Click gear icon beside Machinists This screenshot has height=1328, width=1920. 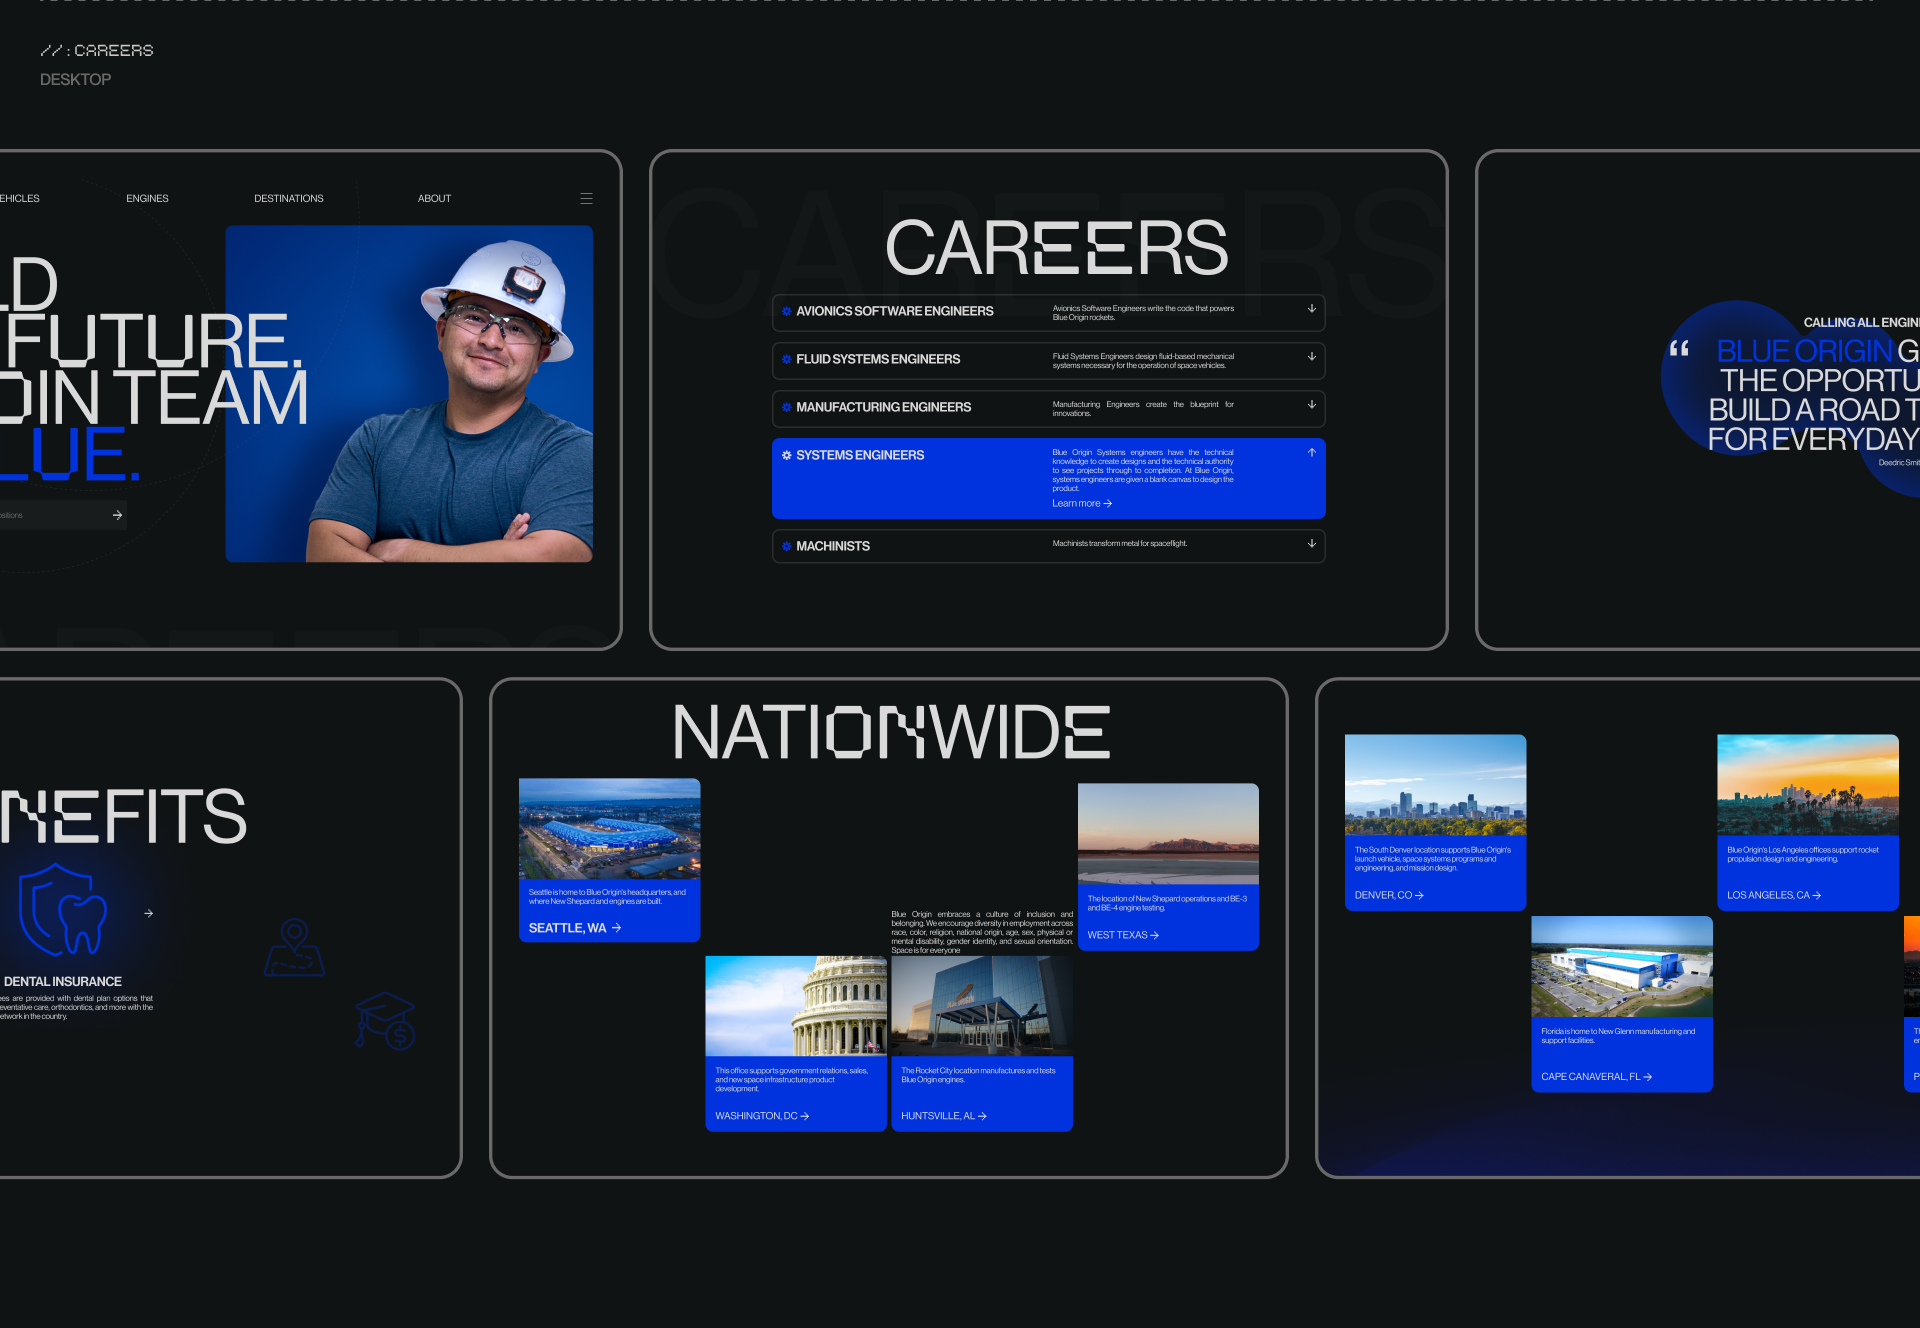tap(787, 546)
